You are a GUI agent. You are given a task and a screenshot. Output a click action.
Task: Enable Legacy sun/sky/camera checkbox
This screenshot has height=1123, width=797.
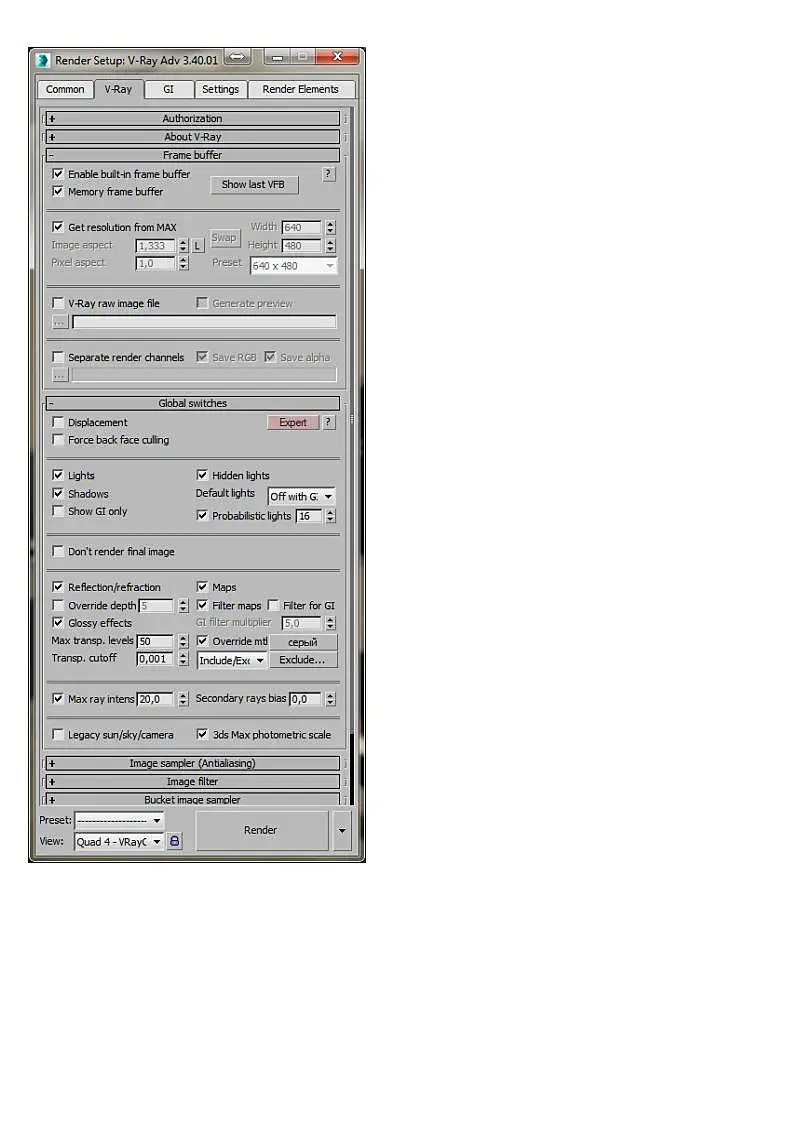(x=58, y=735)
